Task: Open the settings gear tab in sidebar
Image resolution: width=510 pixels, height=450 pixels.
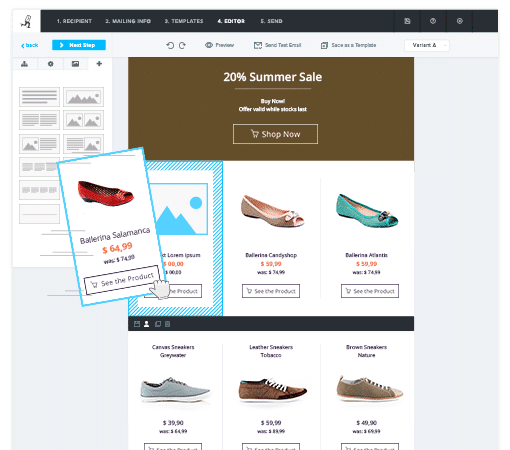Action: tap(50, 64)
